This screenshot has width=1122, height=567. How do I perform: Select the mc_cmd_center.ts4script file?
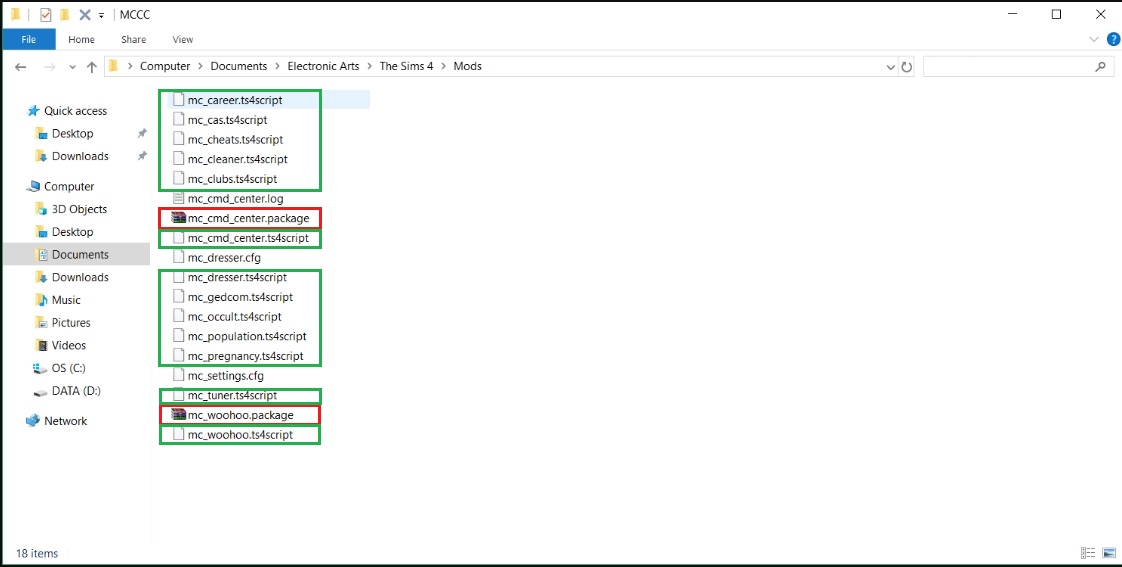248,238
